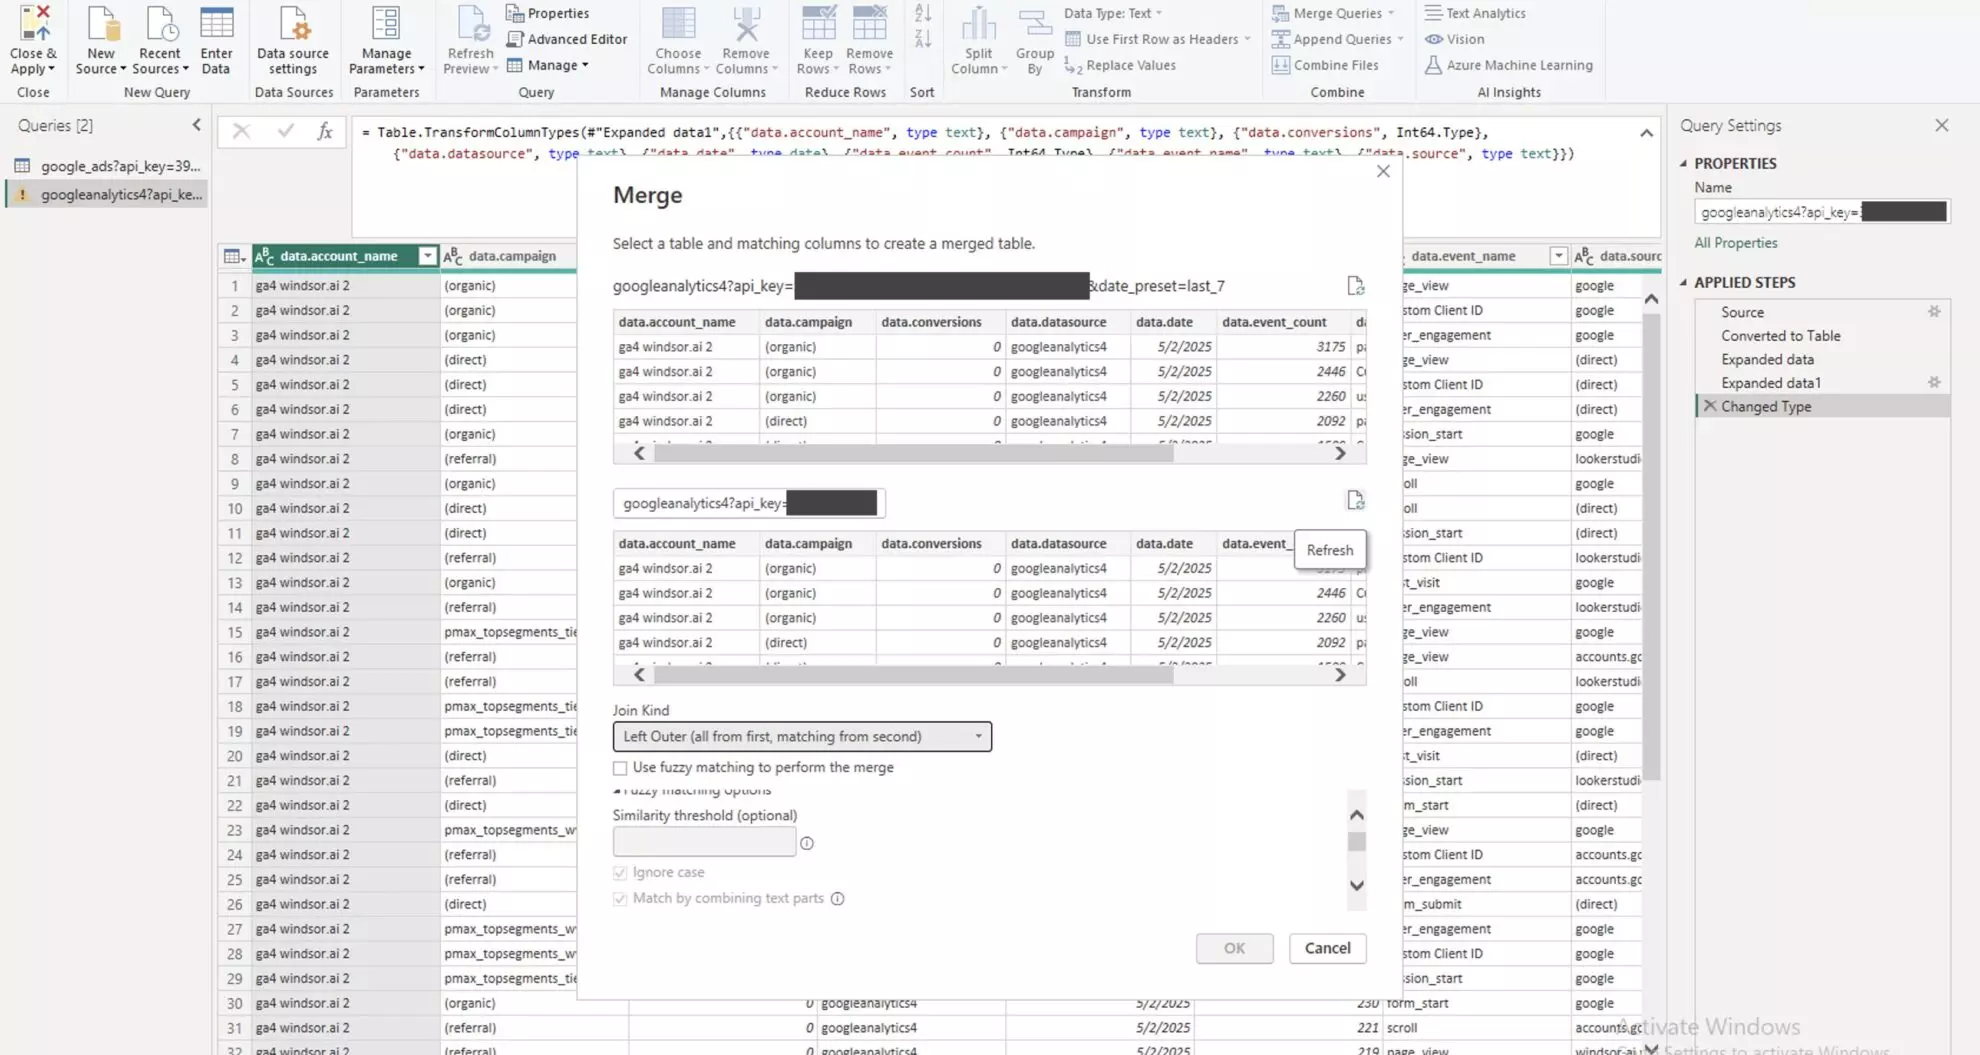The height and width of the screenshot is (1055, 1980).
Task: Collapse the Queries pane
Action: coord(196,125)
